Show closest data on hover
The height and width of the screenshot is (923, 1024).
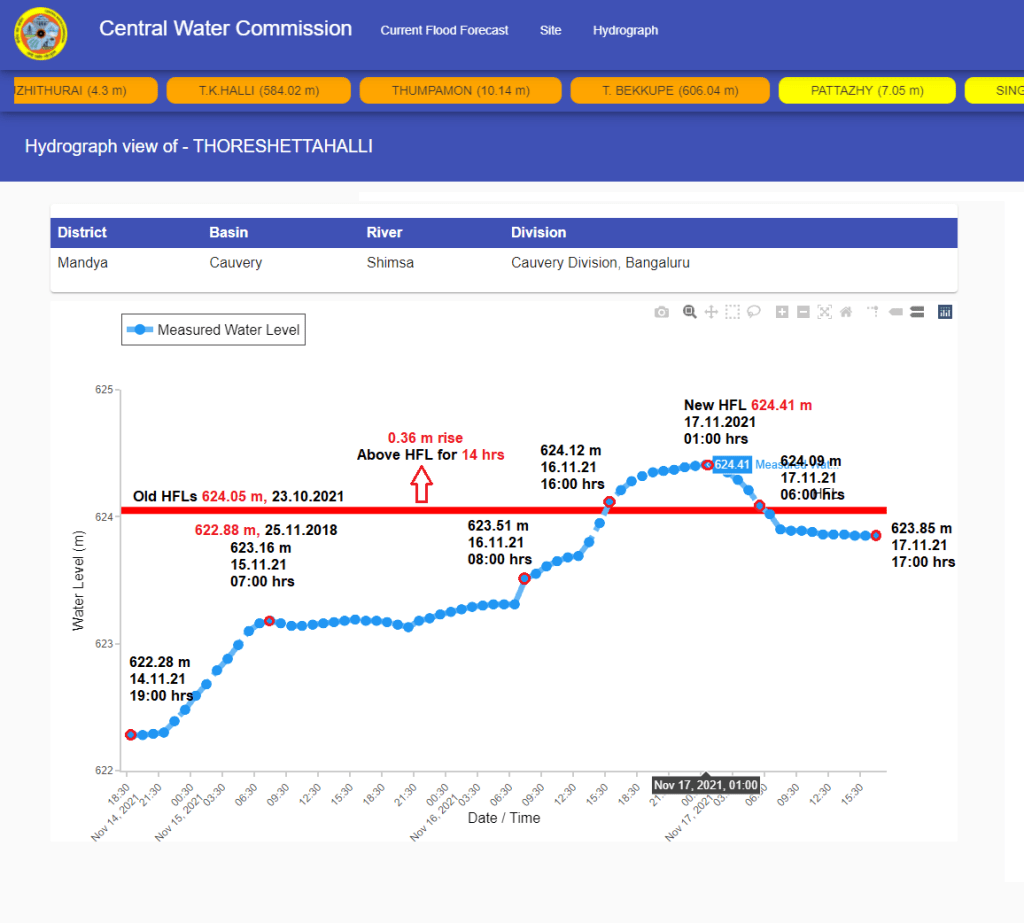895,312
